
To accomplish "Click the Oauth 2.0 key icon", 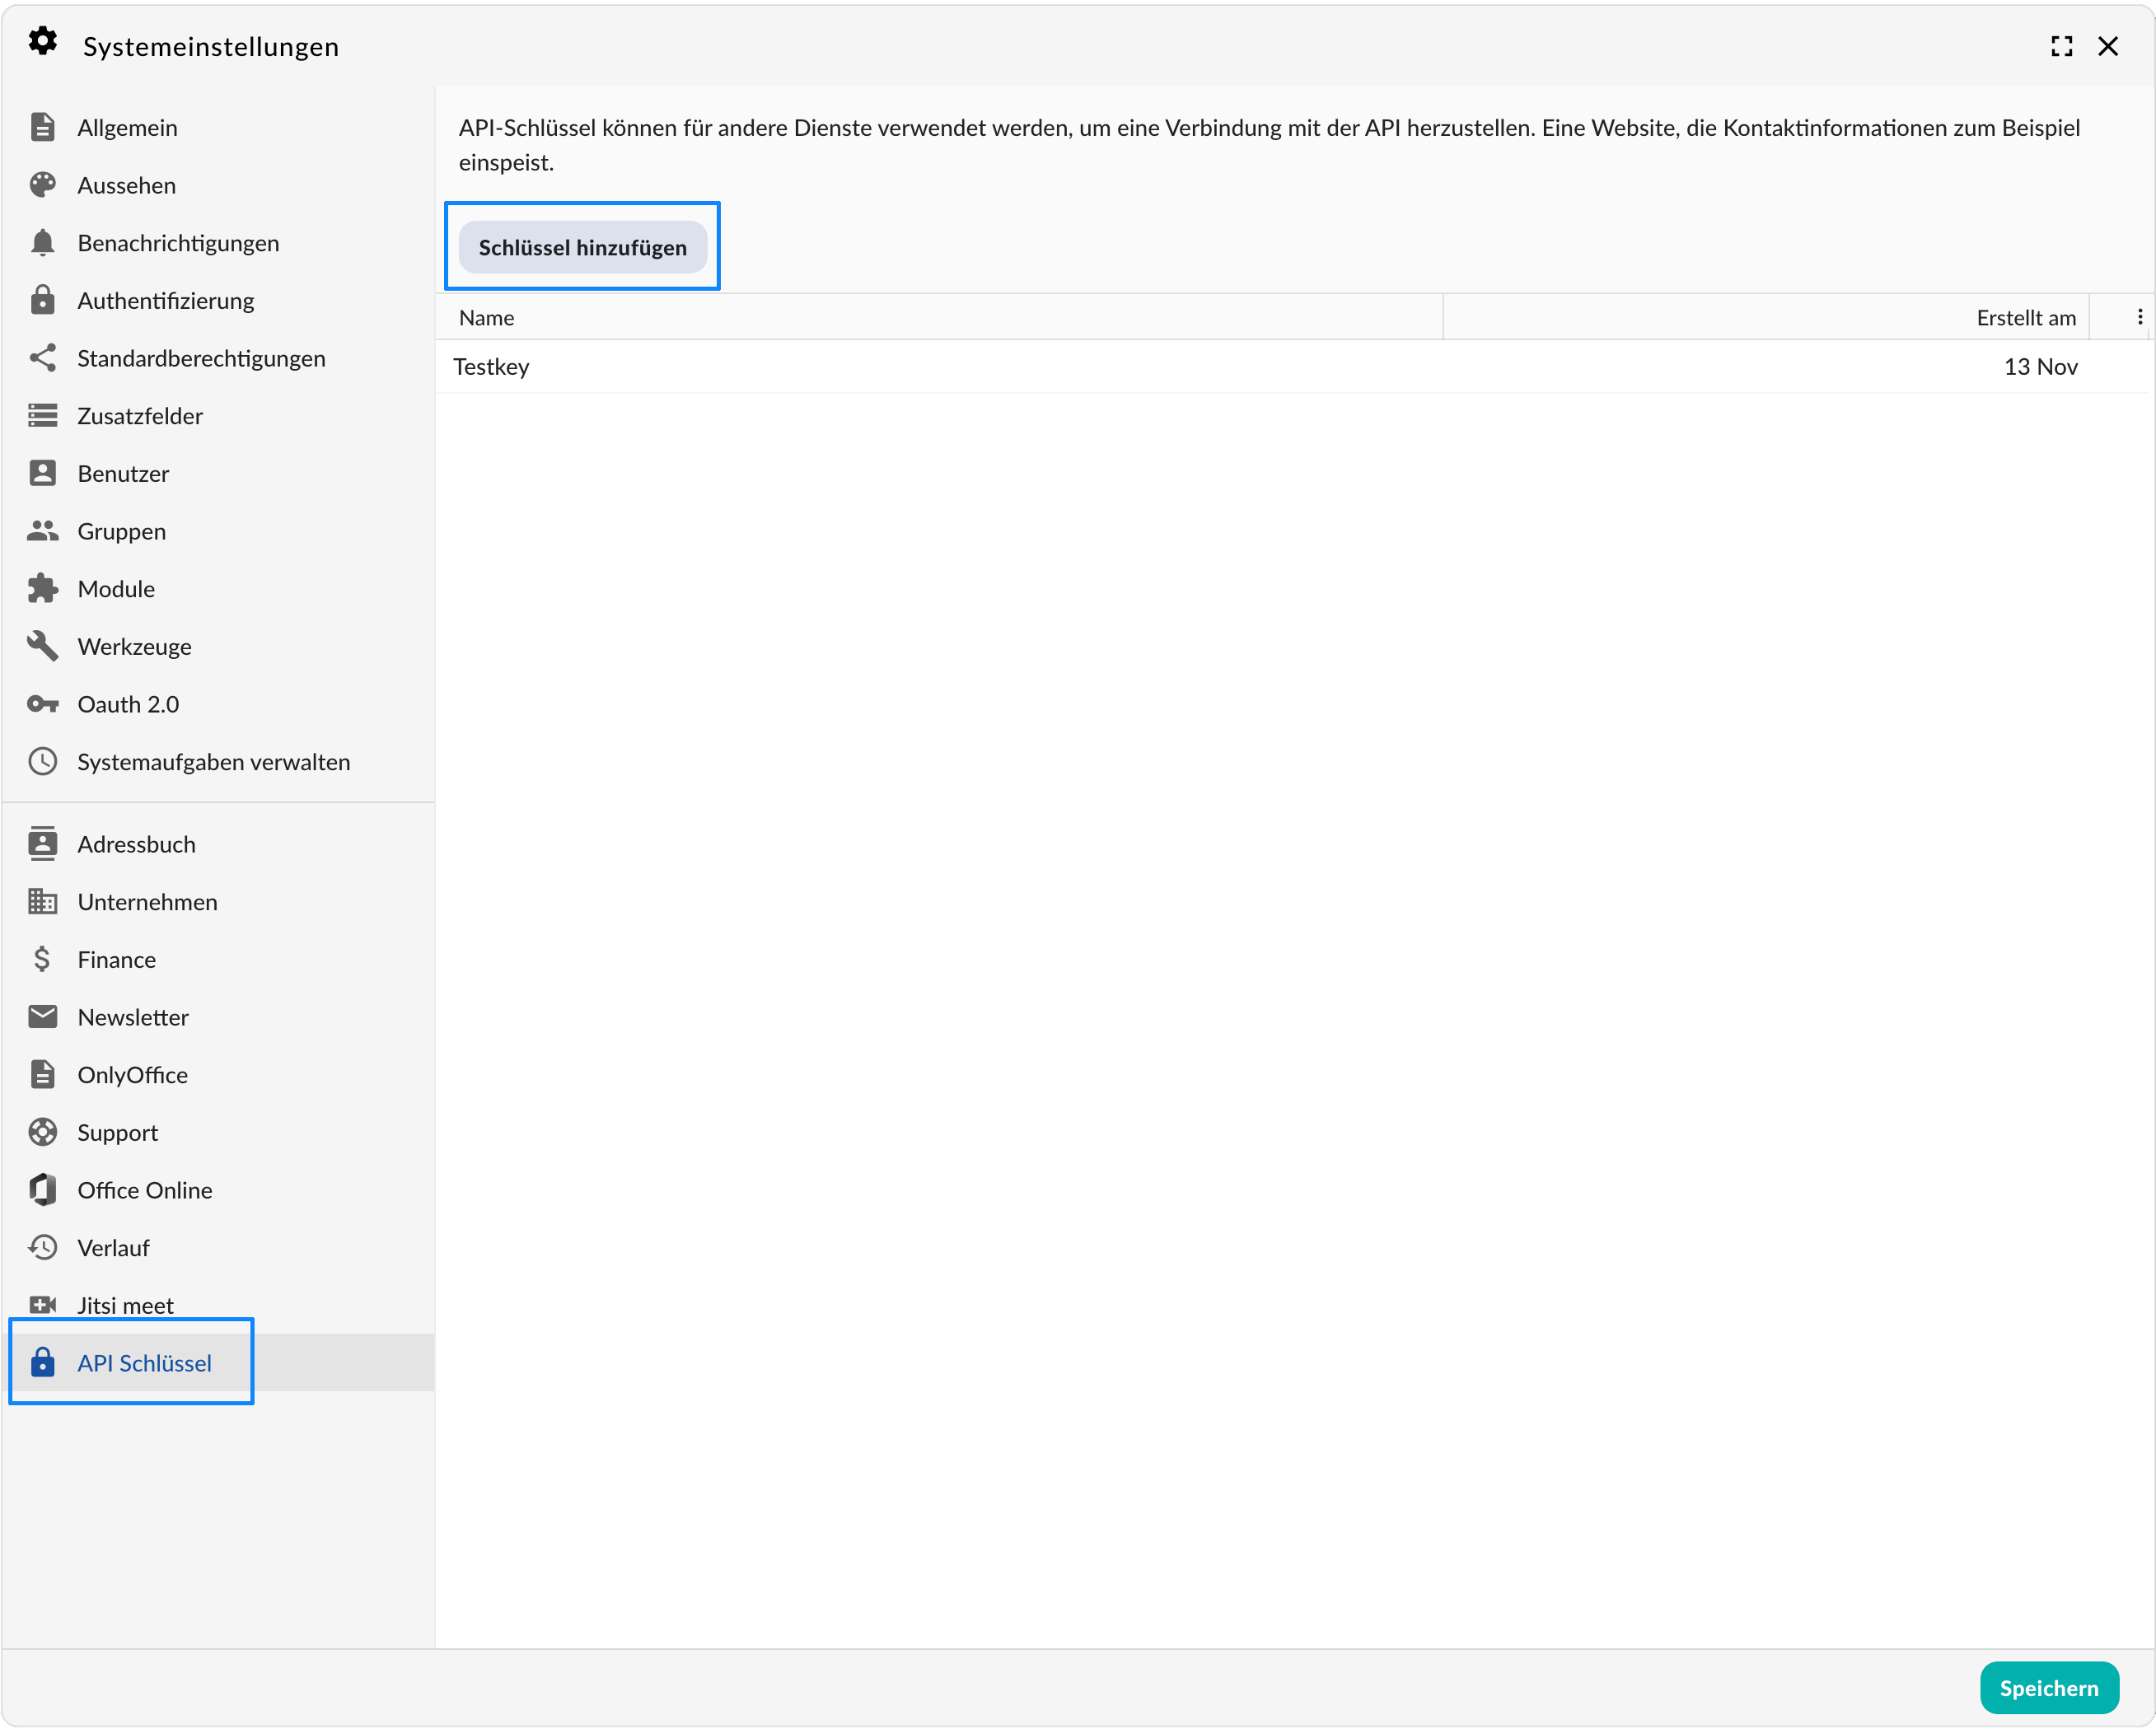I will click(x=42, y=704).
